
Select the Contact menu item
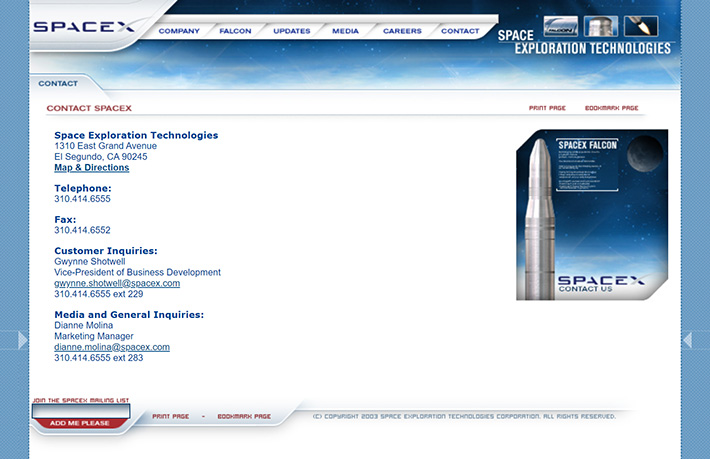(x=460, y=31)
